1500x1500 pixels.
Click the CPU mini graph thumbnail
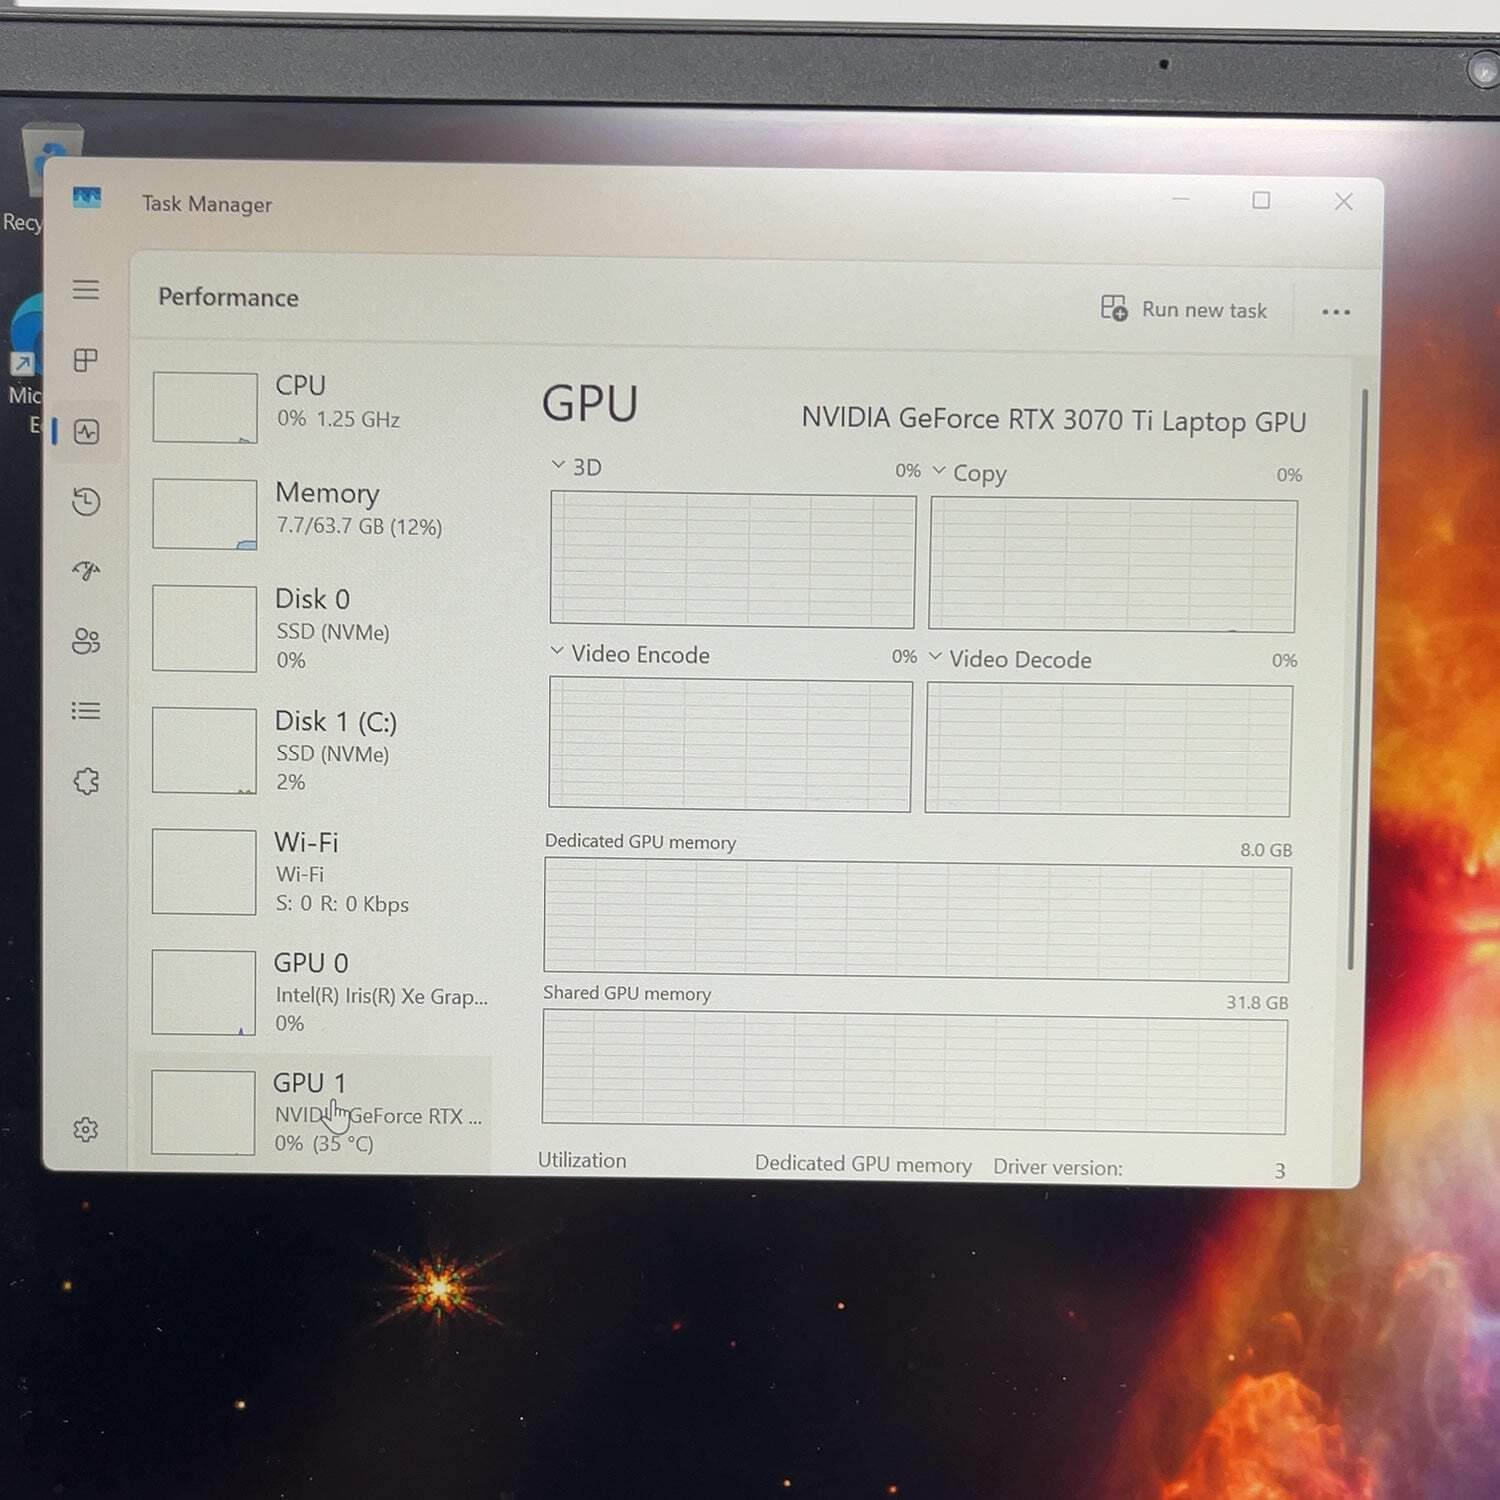click(x=205, y=407)
